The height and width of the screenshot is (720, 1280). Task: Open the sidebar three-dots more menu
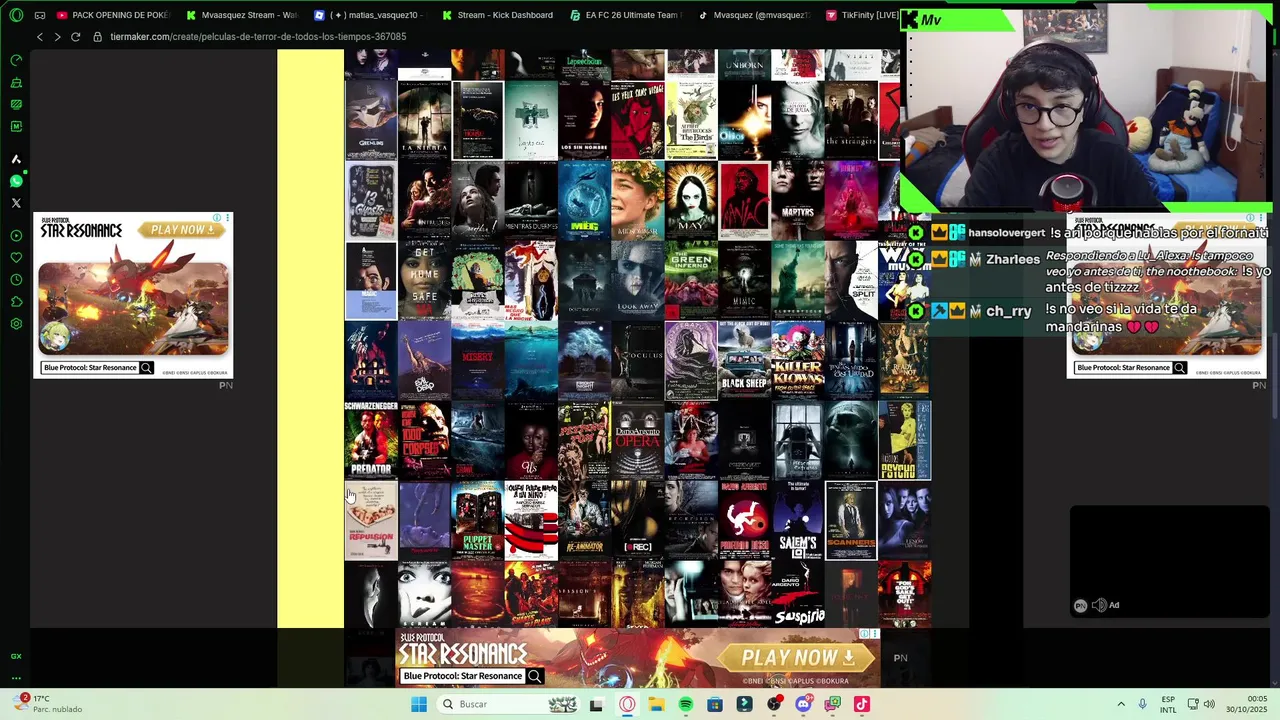(16, 677)
